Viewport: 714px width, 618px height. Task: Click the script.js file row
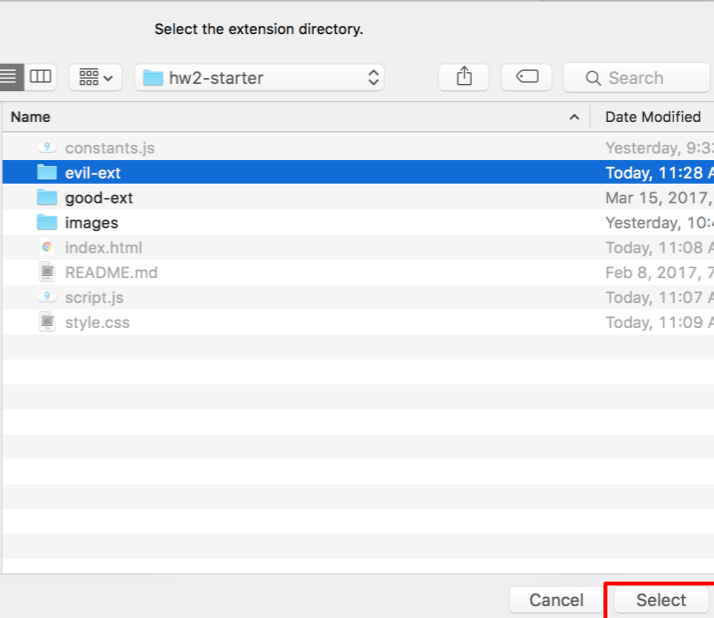coord(94,297)
